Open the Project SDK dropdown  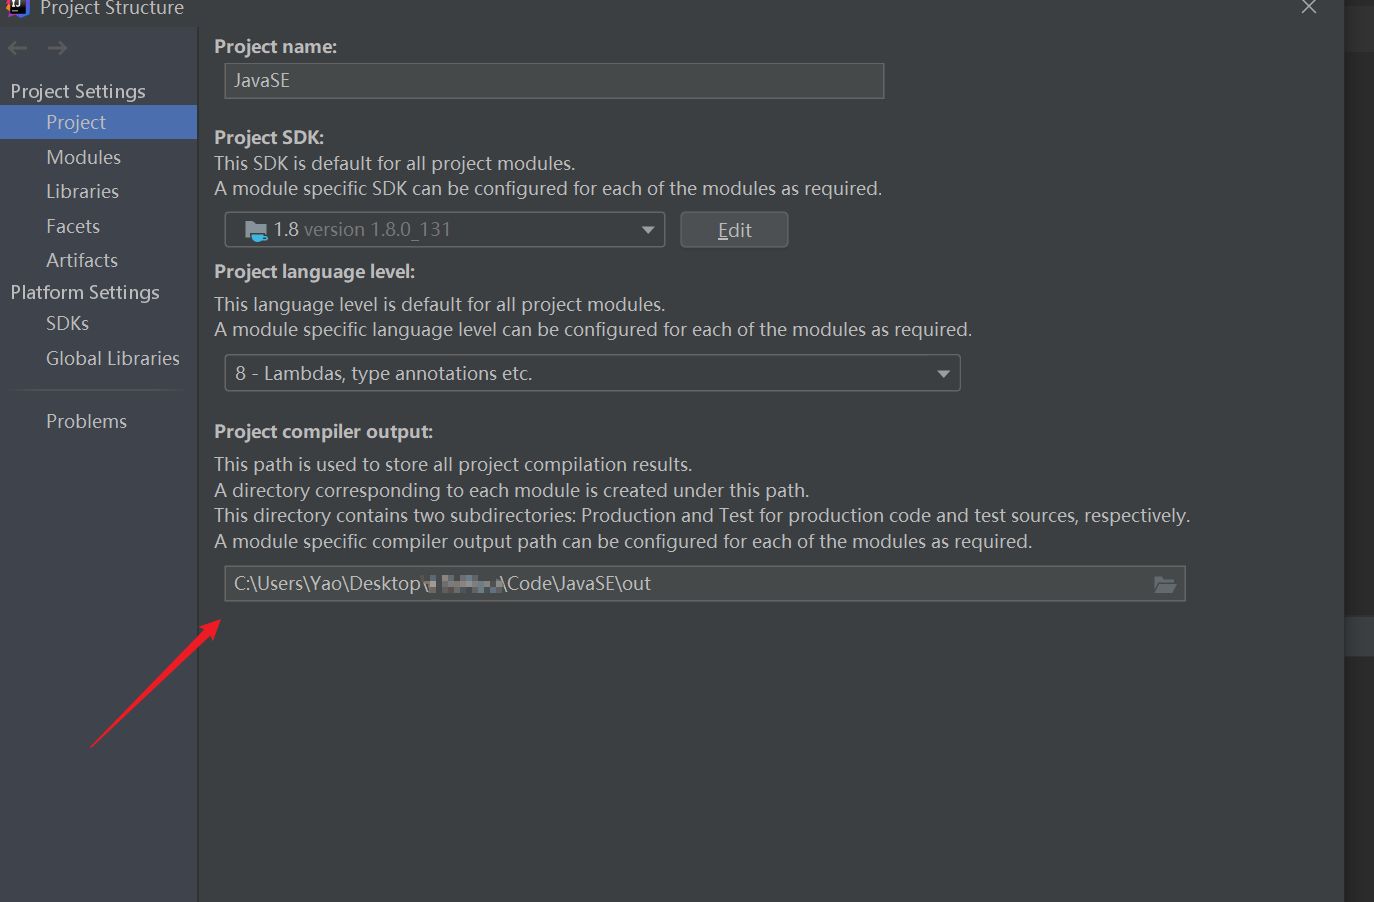coord(444,230)
